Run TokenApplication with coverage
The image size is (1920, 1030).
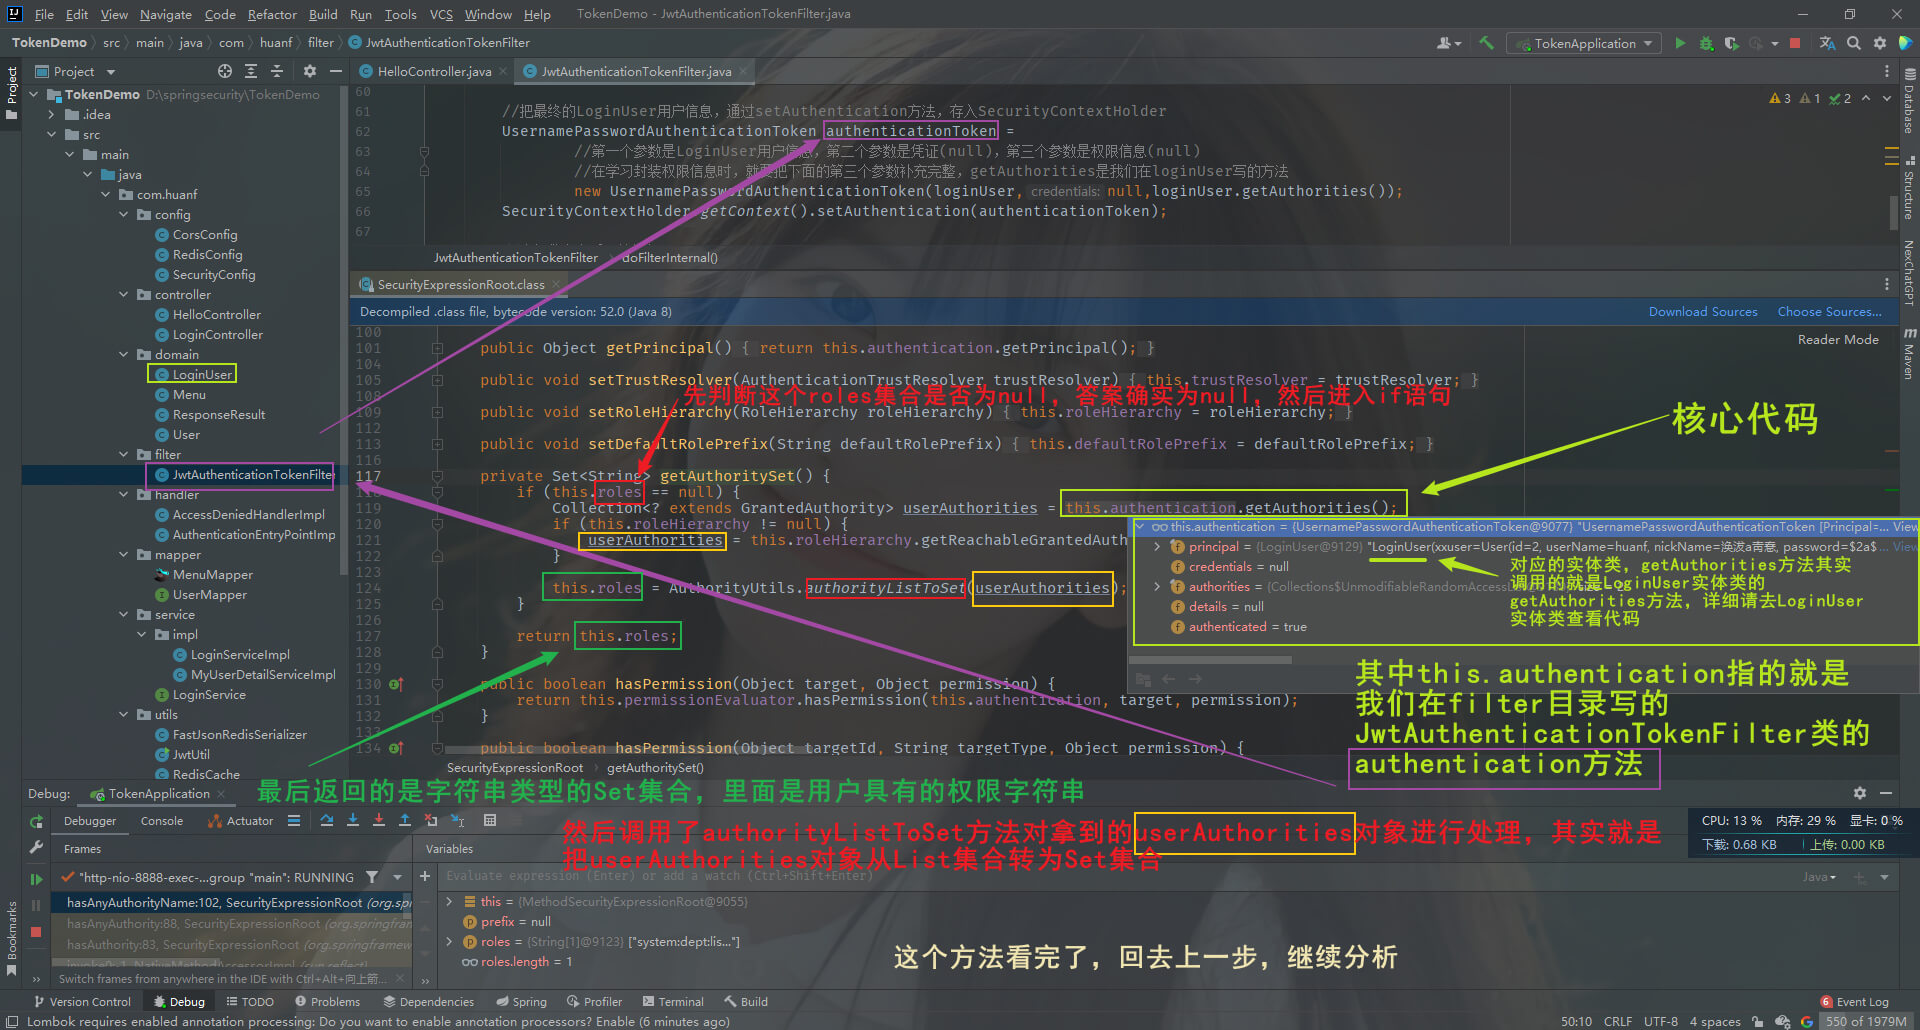(1732, 43)
